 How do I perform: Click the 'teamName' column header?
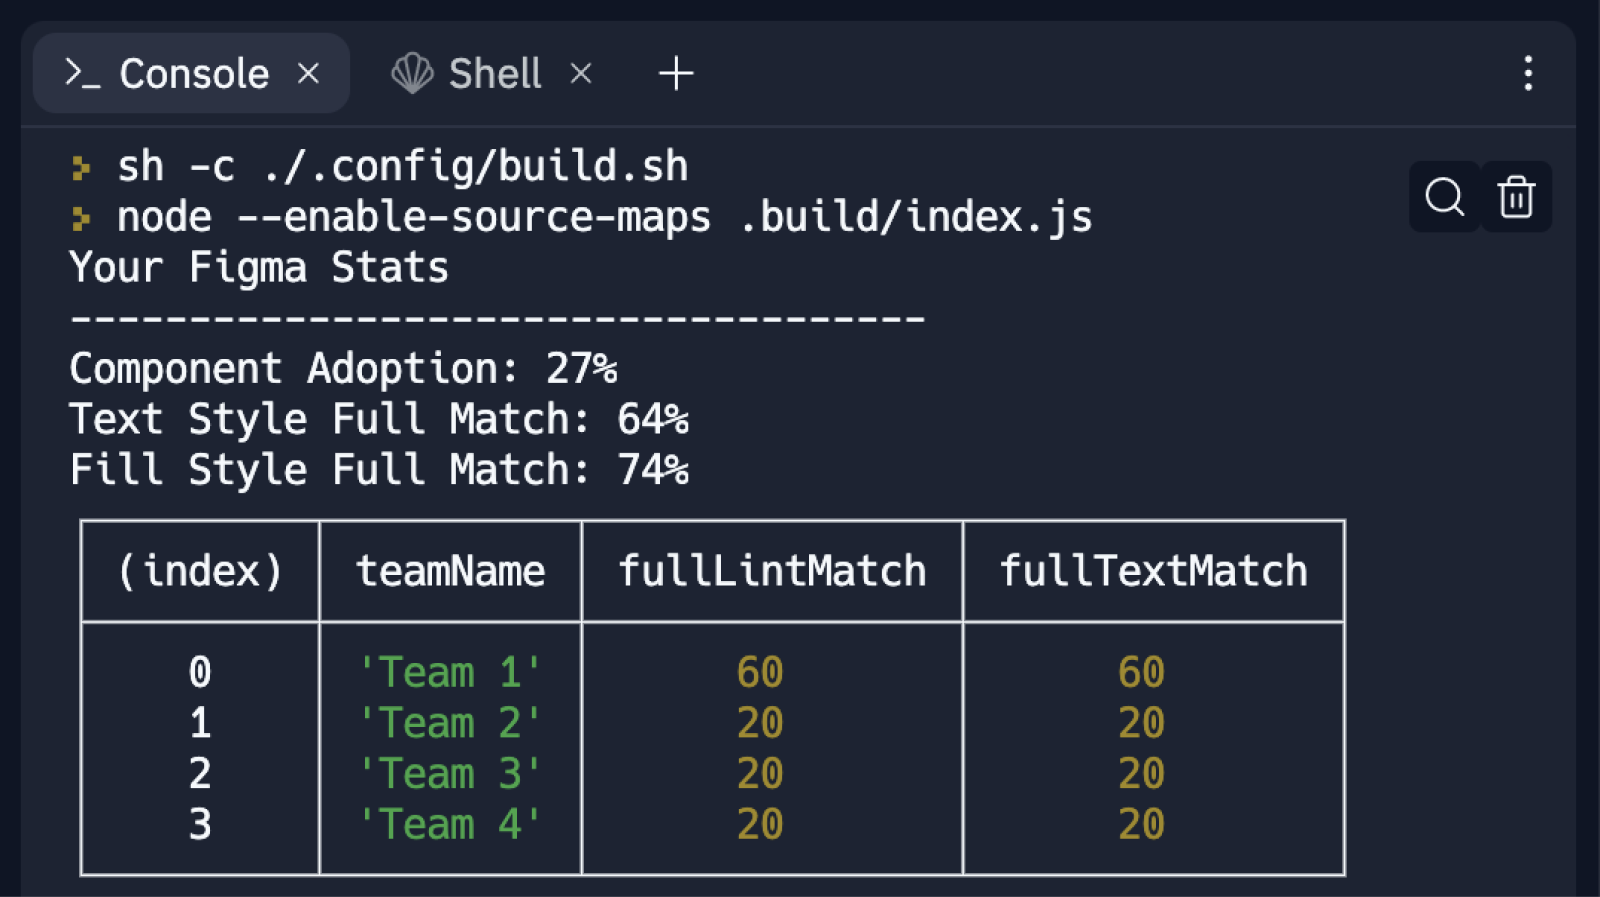[x=451, y=571]
